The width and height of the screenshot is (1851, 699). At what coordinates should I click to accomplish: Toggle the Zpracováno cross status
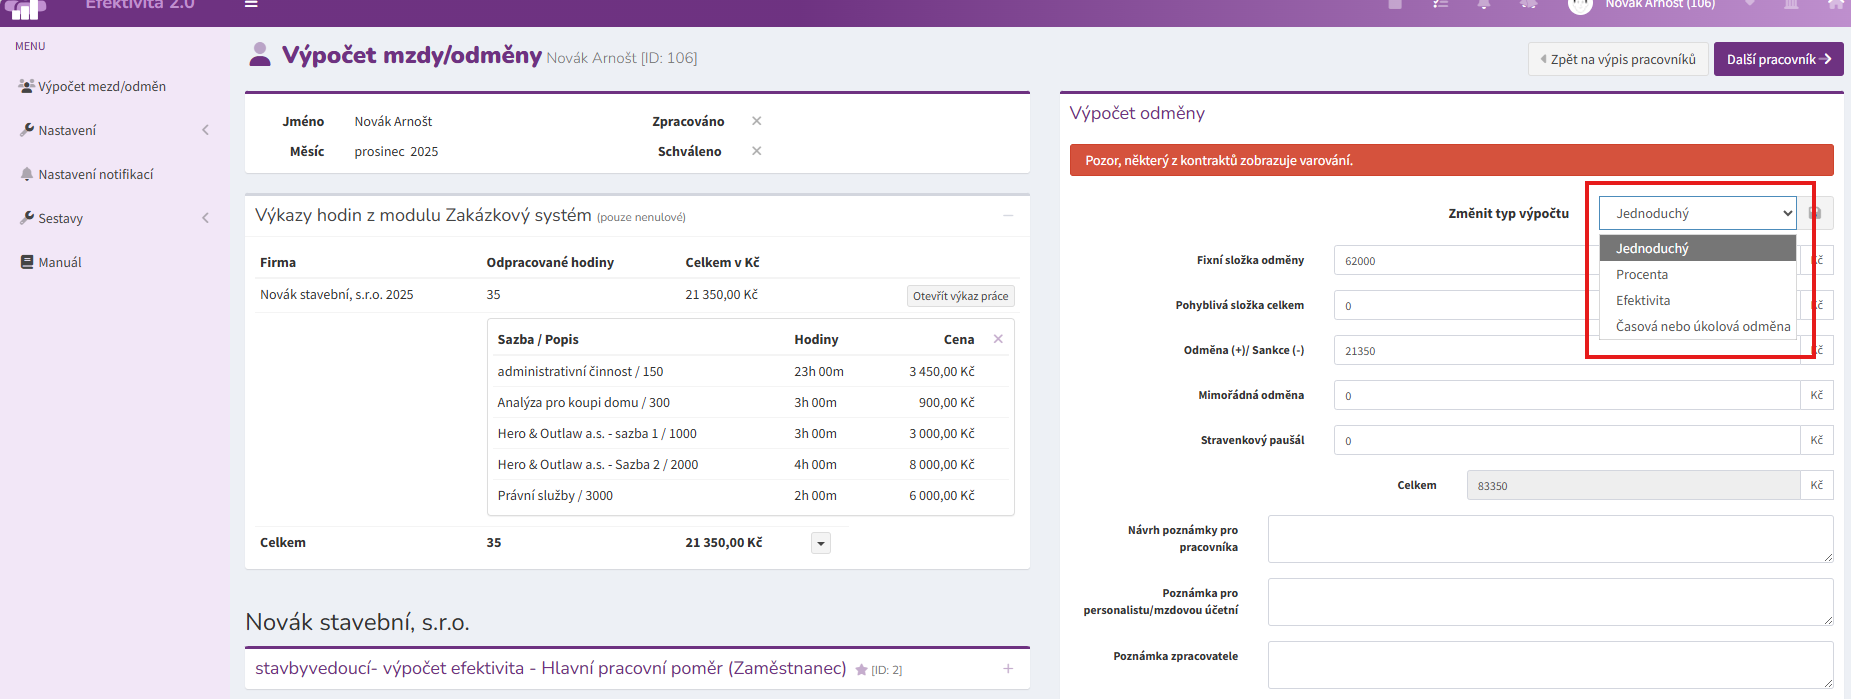(x=757, y=121)
